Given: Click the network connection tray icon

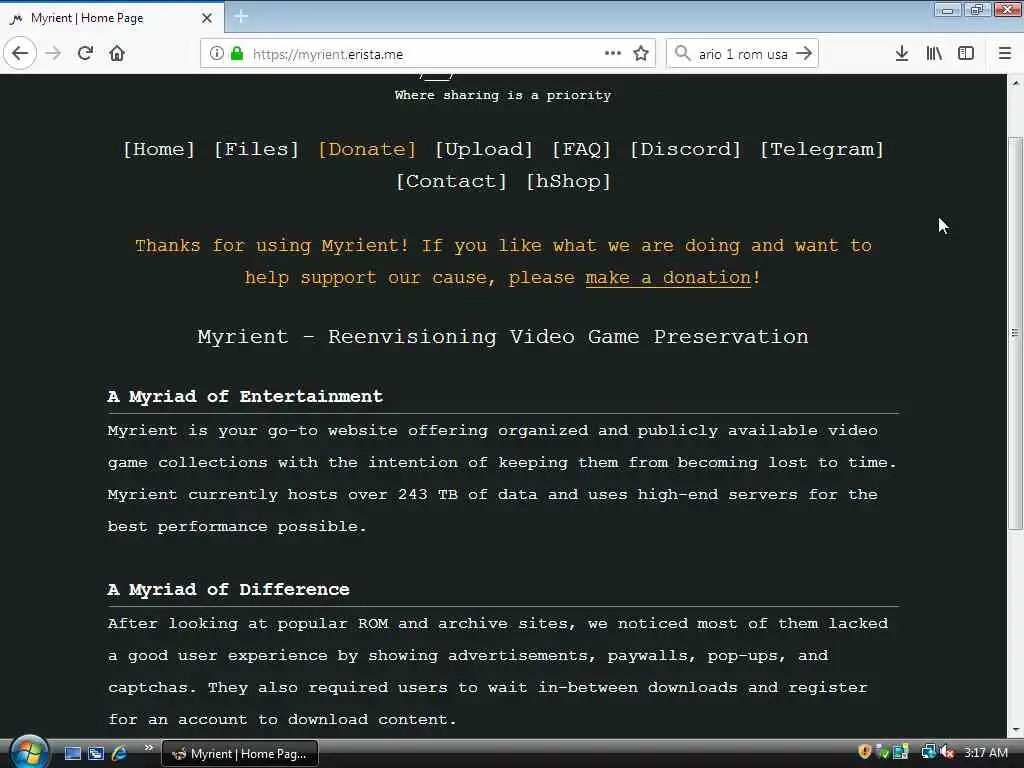Looking at the screenshot, I should 928,752.
